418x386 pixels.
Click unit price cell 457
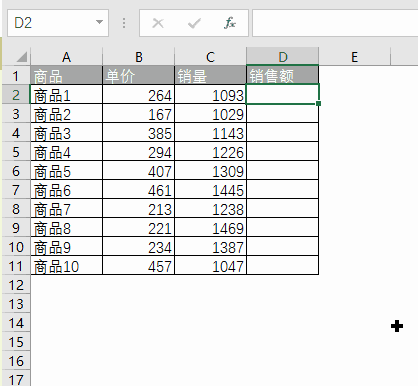click(x=139, y=265)
